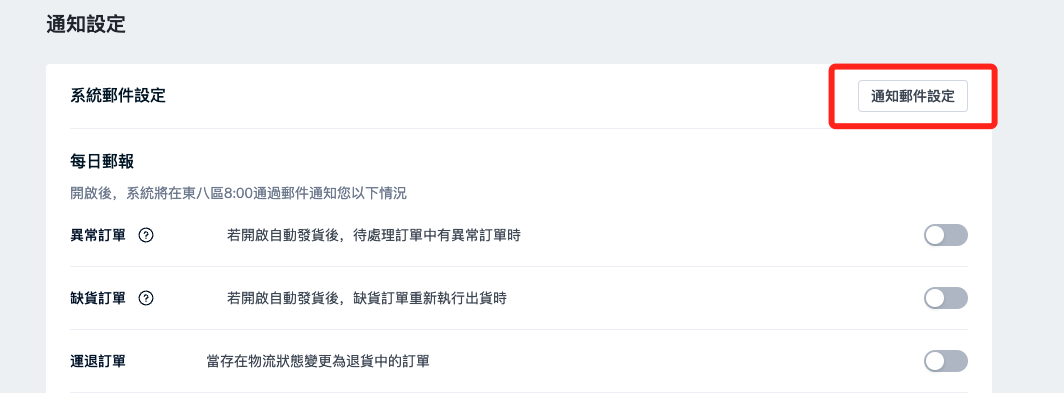Select the 異常訂單 row label
This screenshot has width=1064, height=393.
[x=98, y=236]
